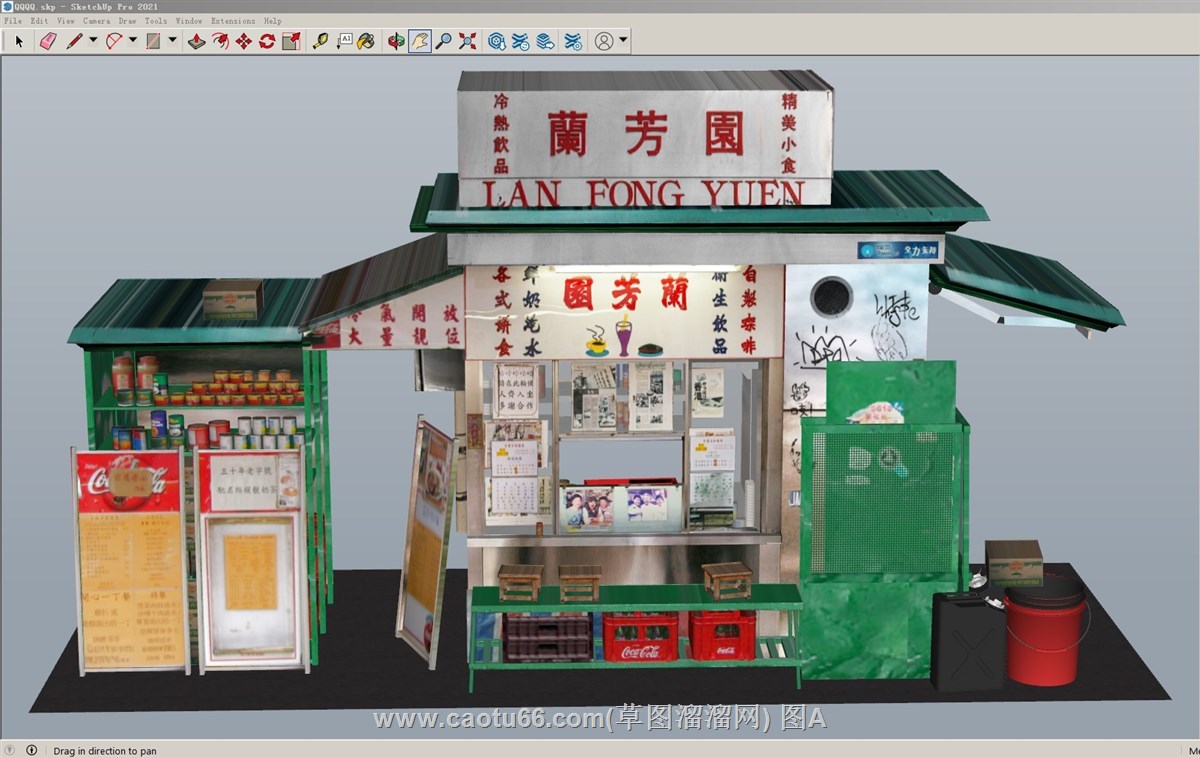The width and height of the screenshot is (1200, 758).
Task: Open the Camera menu
Action: coord(97,20)
